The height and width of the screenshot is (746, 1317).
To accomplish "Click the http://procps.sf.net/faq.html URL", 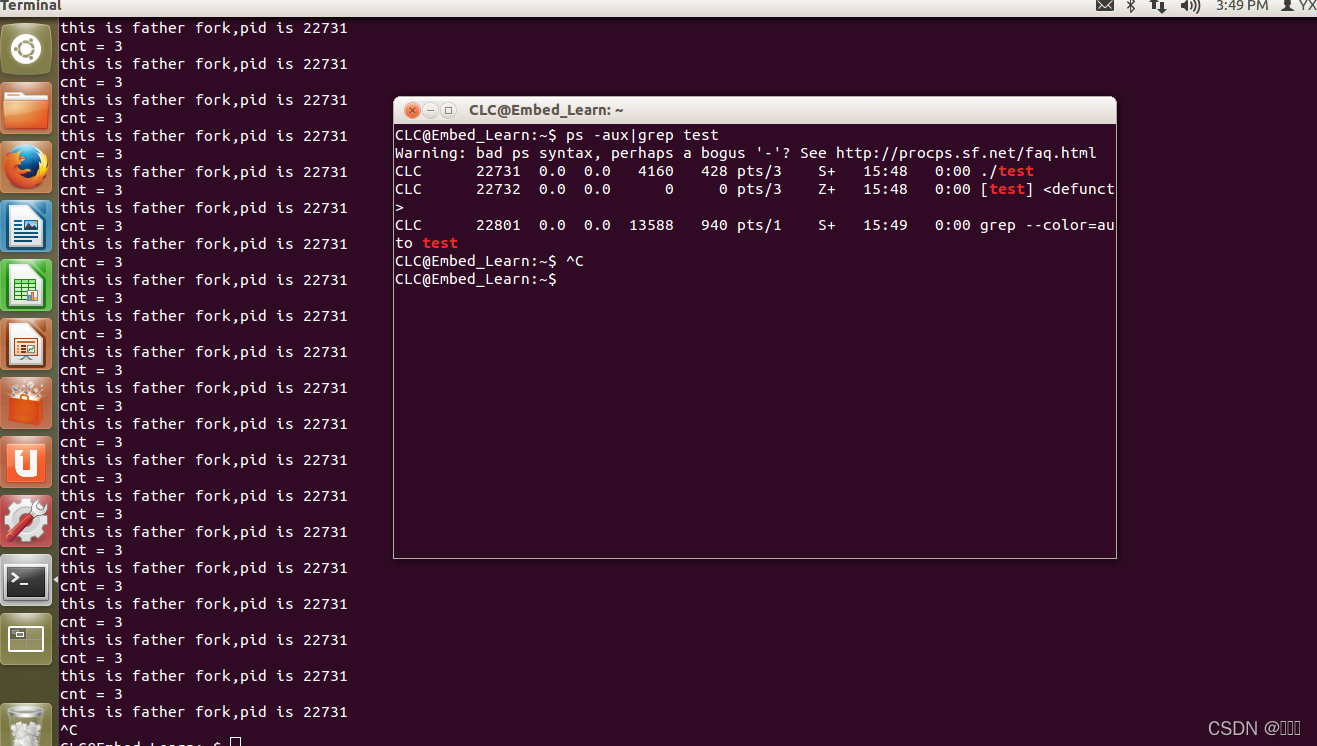I will (x=966, y=153).
